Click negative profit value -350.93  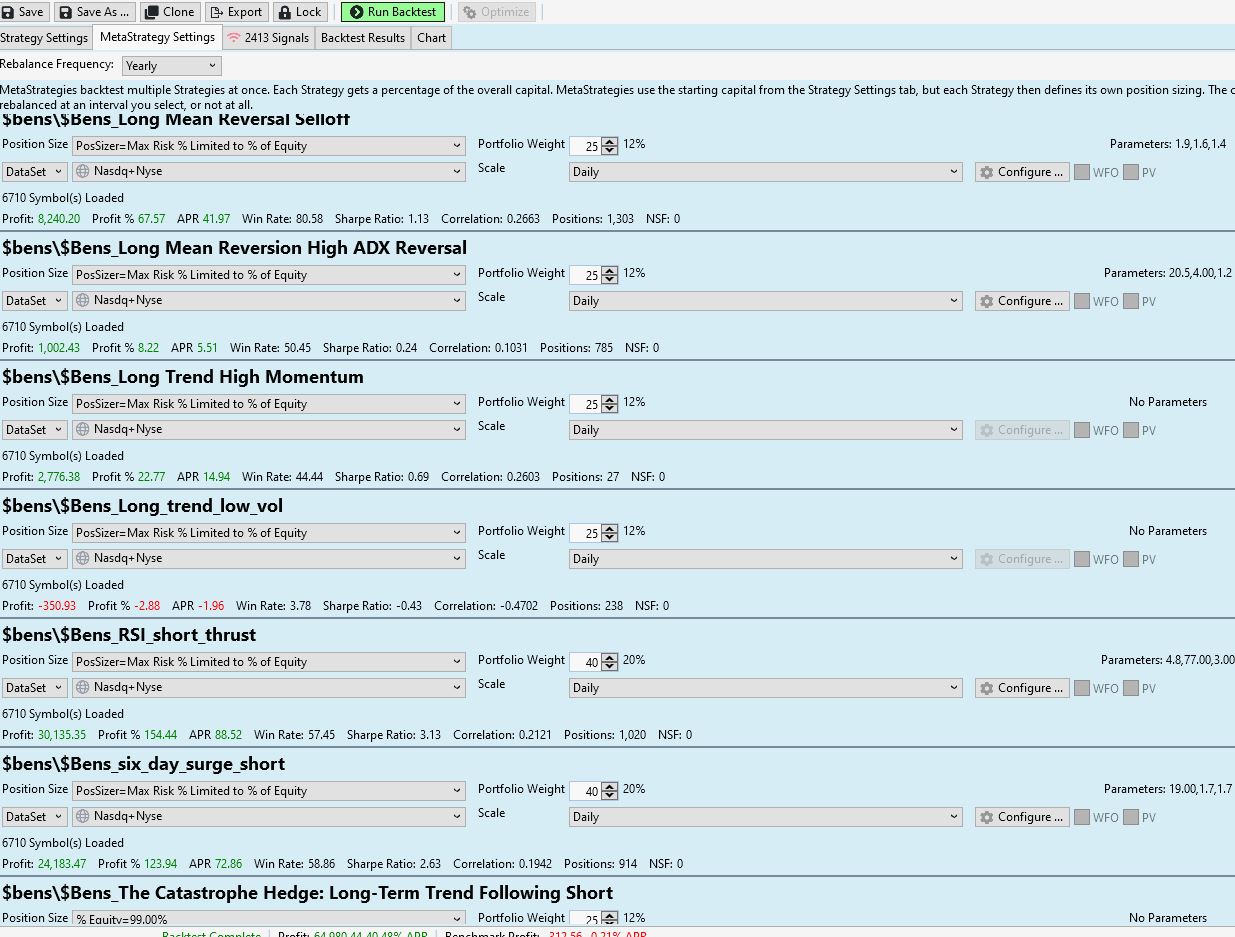57,606
